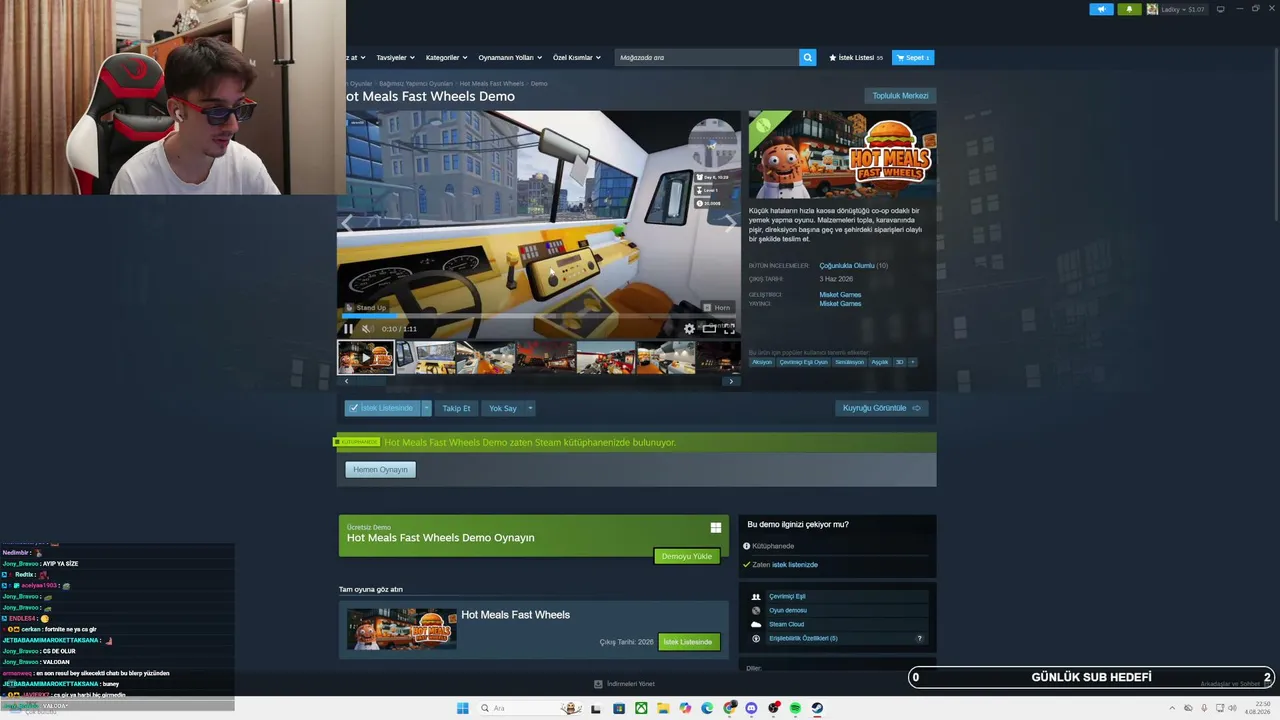Click the Demoyu Yükle button
Screen dimensions: 1280x720
[x=687, y=556]
